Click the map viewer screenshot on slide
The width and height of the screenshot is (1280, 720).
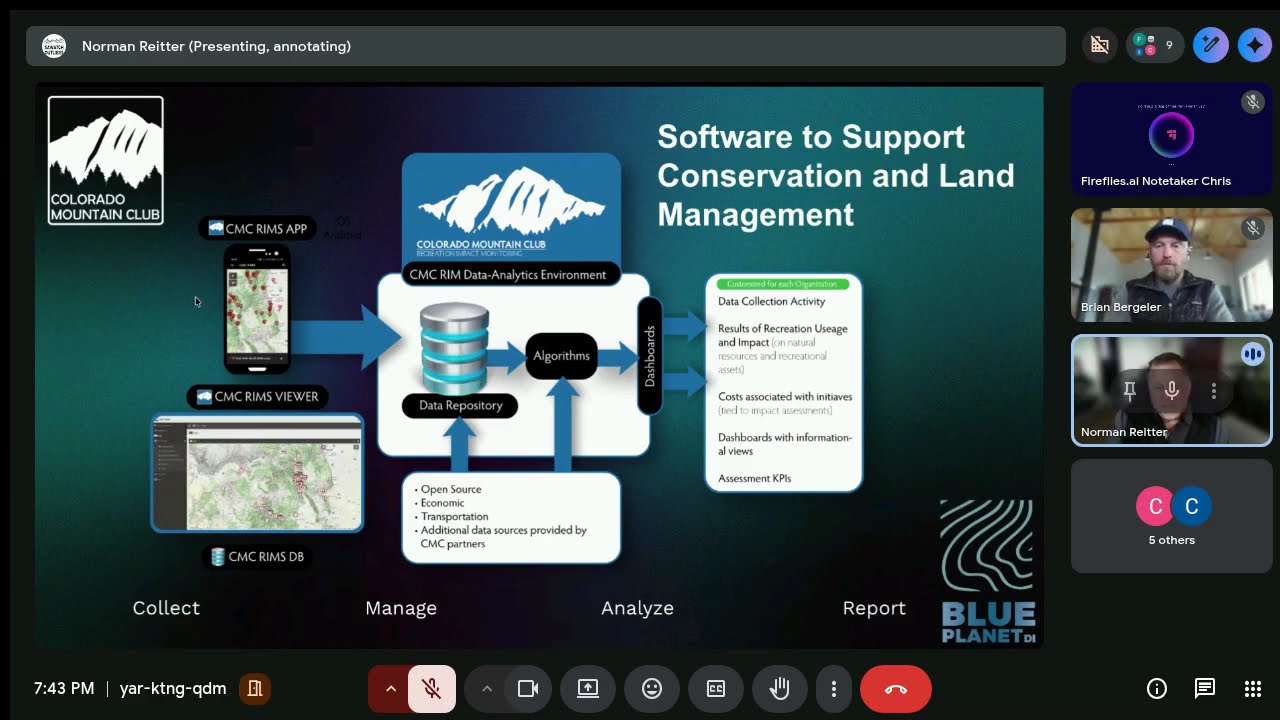(257, 472)
